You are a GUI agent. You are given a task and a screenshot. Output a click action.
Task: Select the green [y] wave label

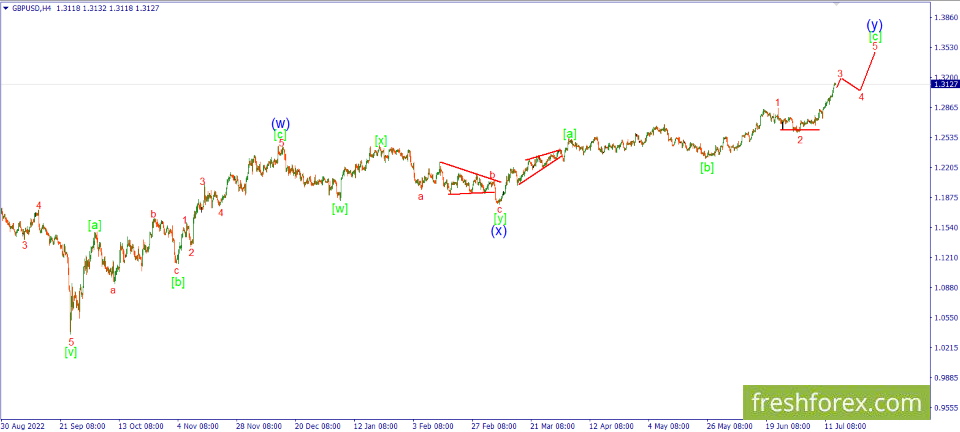coord(500,218)
